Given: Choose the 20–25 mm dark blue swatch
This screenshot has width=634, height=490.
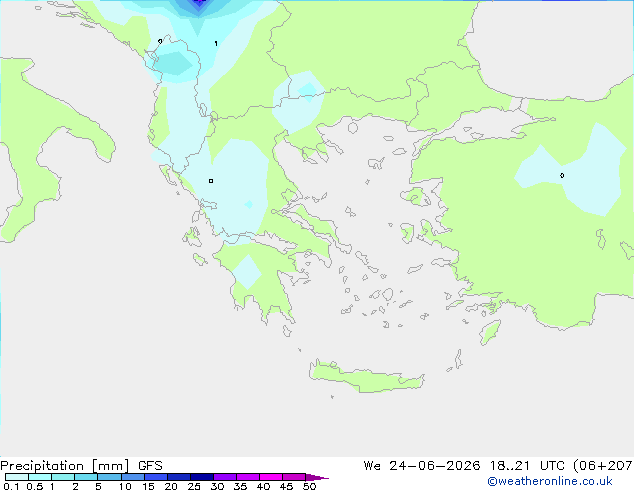Looking at the screenshot, I should tap(179, 477).
